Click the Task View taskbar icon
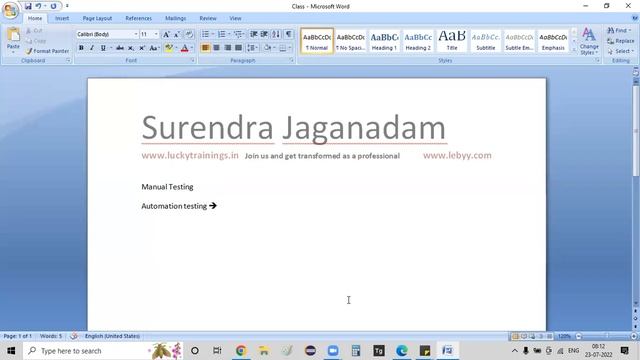640x360 pixels. (x=217, y=351)
